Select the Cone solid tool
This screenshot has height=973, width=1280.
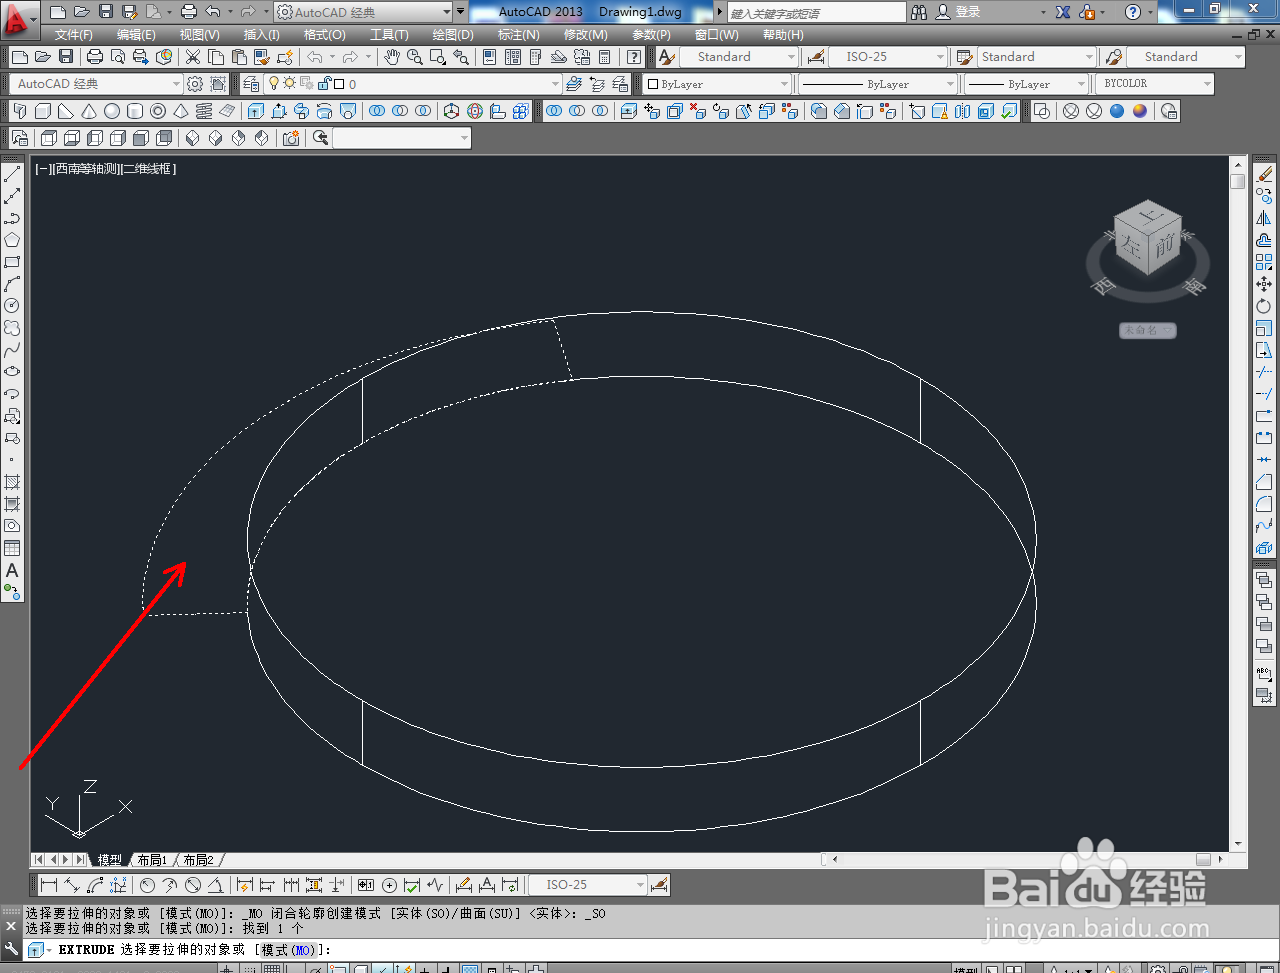(x=89, y=111)
